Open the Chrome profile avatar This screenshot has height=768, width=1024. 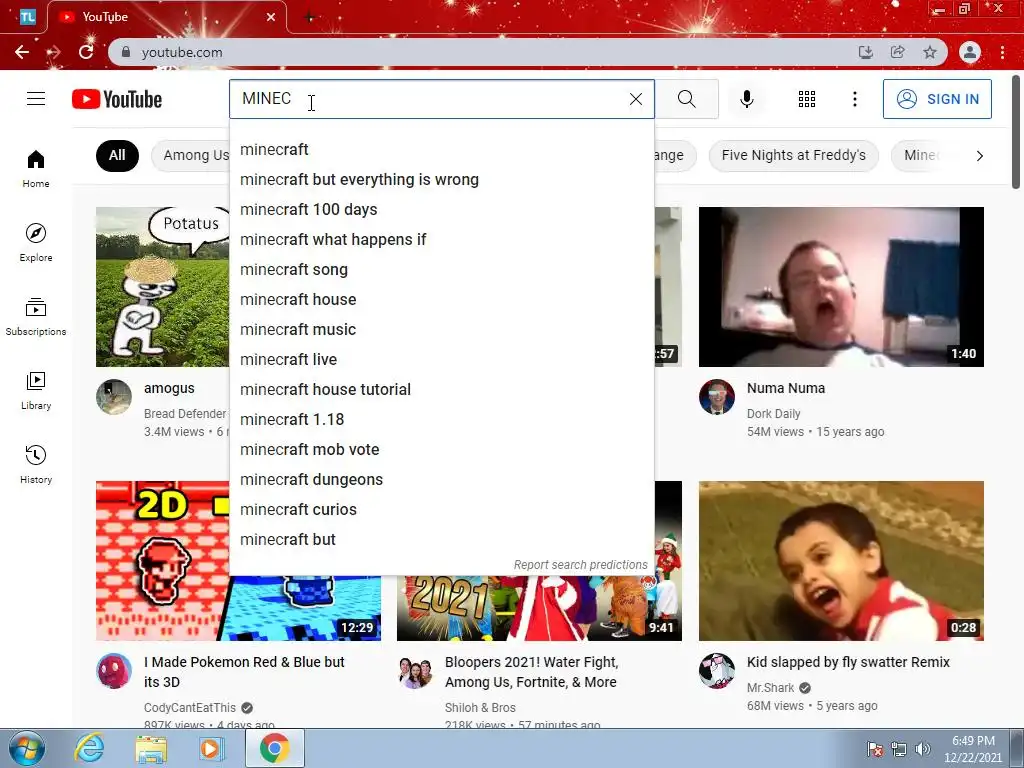point(970,52)
